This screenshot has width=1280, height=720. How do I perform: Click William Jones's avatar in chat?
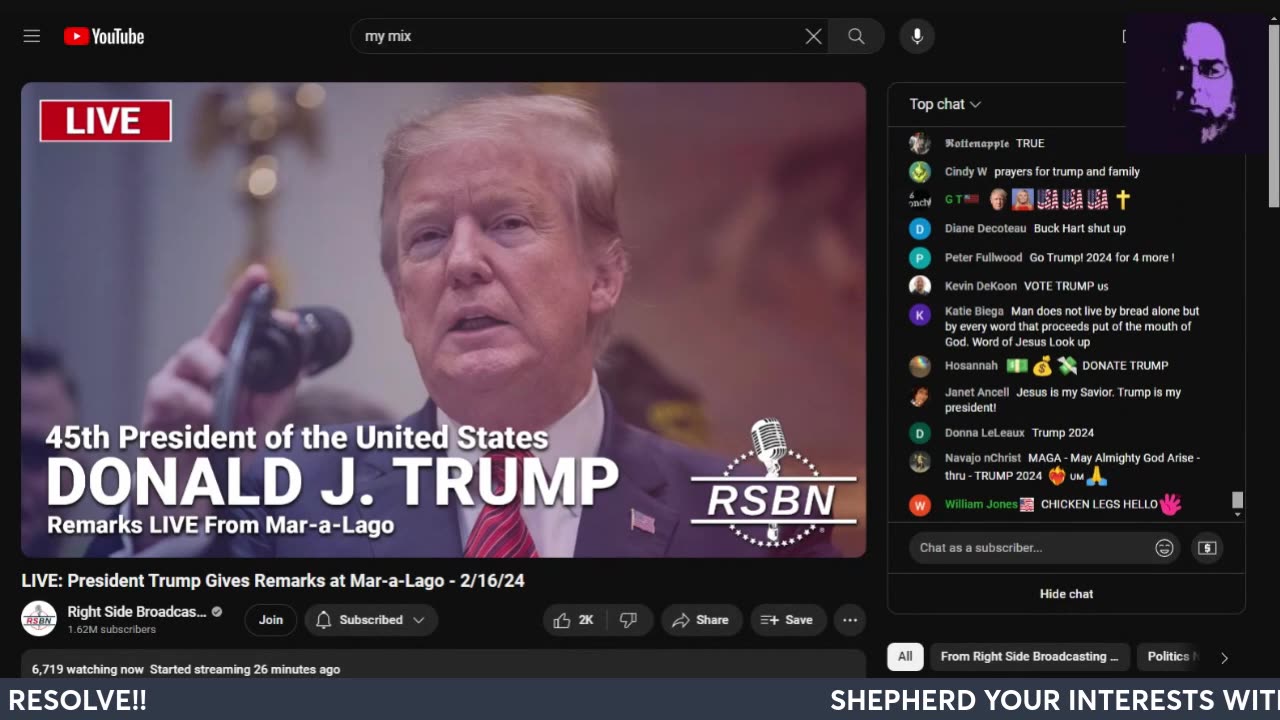pyautogui.click(x=920, y=505)
